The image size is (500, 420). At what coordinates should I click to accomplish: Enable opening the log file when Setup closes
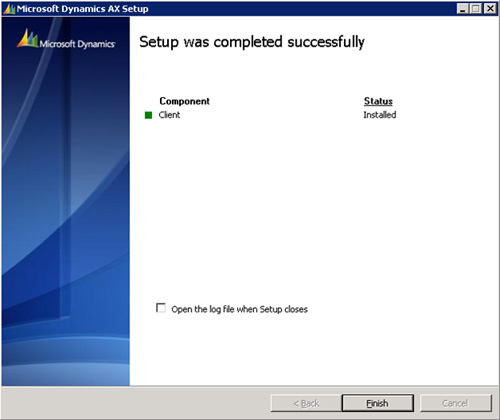161,308
